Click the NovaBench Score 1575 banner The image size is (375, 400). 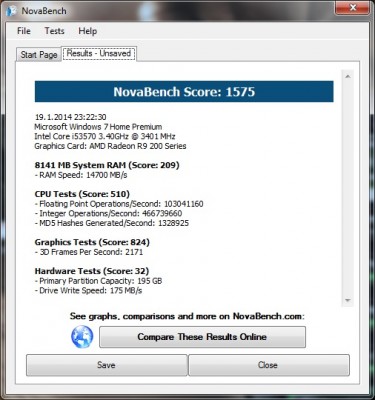pyautogui.click(x=184, y=91)
